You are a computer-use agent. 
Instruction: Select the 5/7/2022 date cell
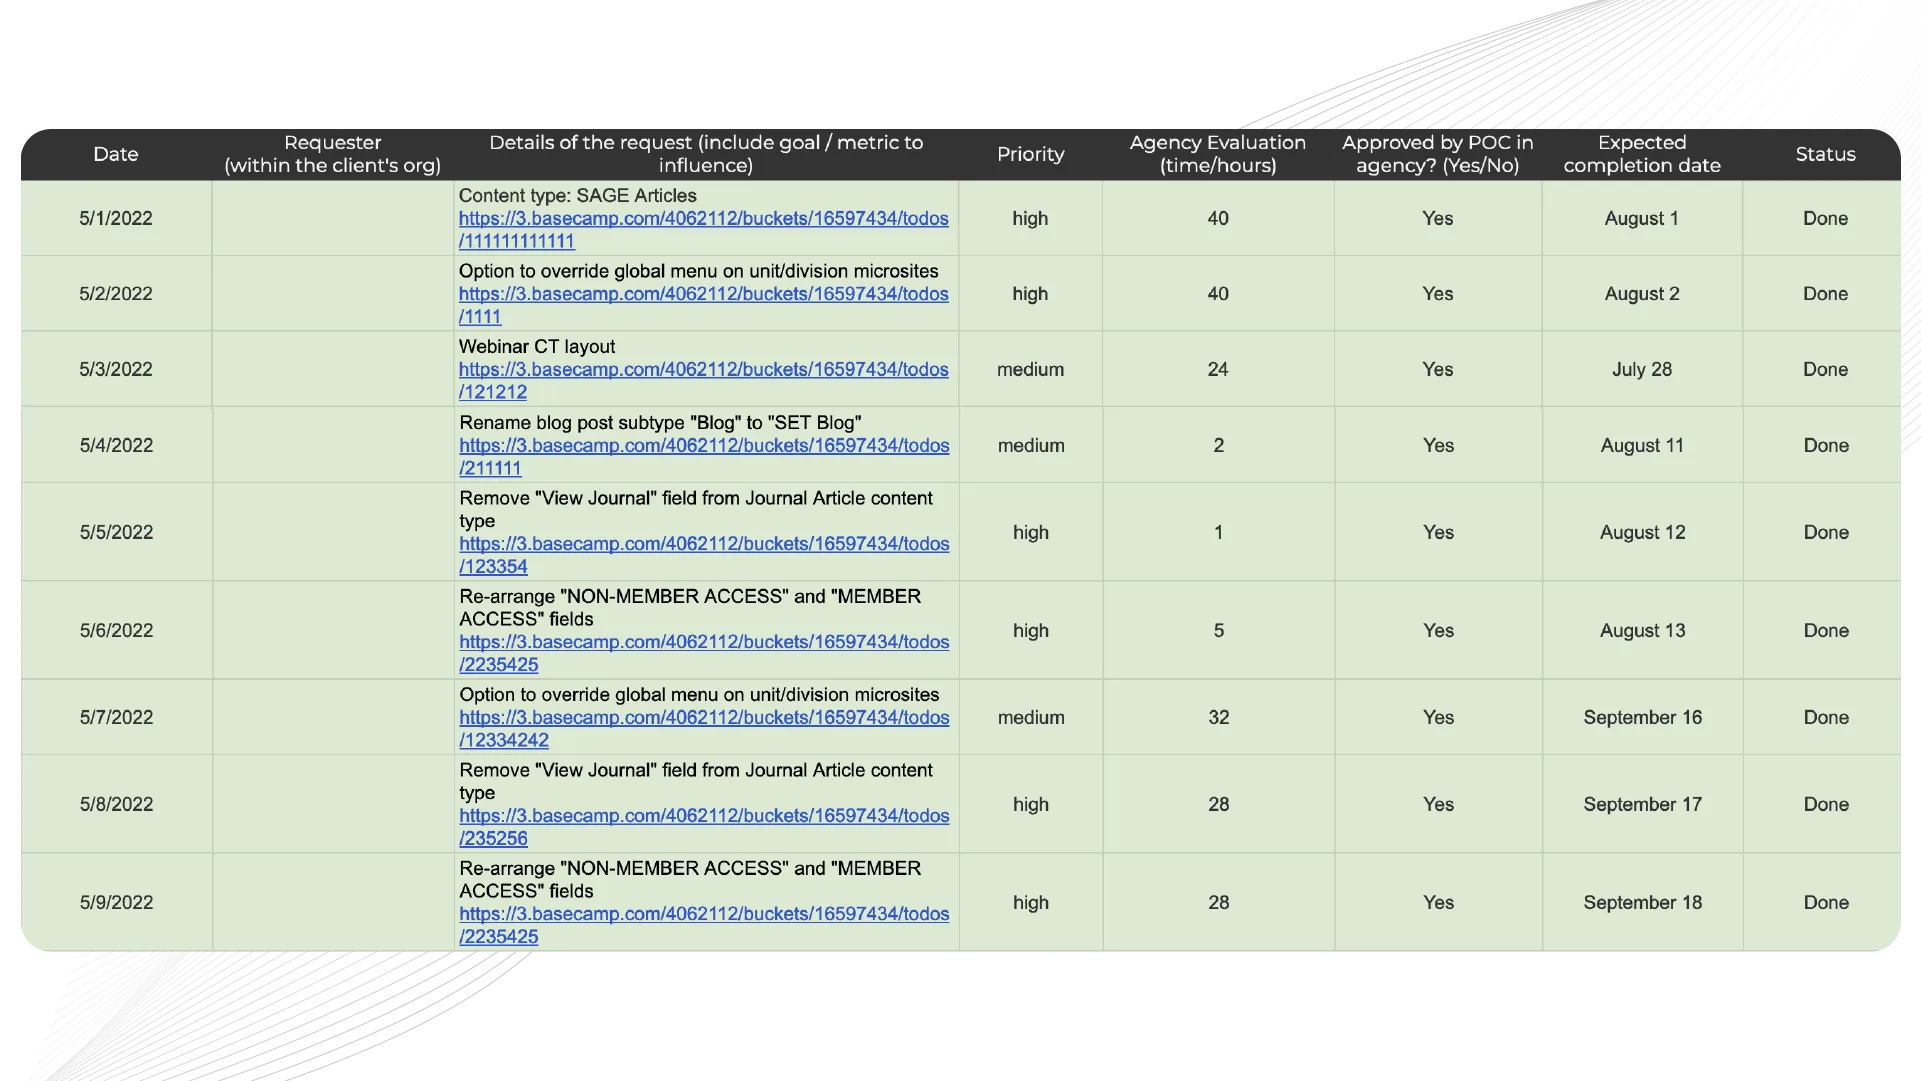[x=117, y=717]
